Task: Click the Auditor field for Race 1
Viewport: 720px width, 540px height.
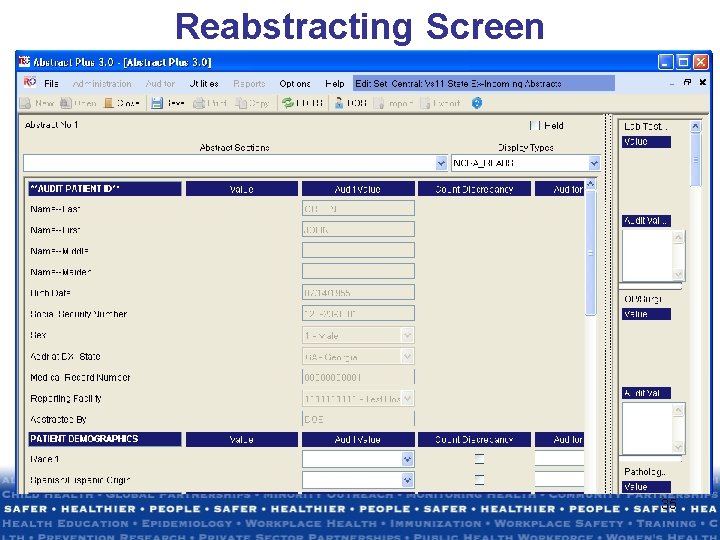Action: [559, 458]
